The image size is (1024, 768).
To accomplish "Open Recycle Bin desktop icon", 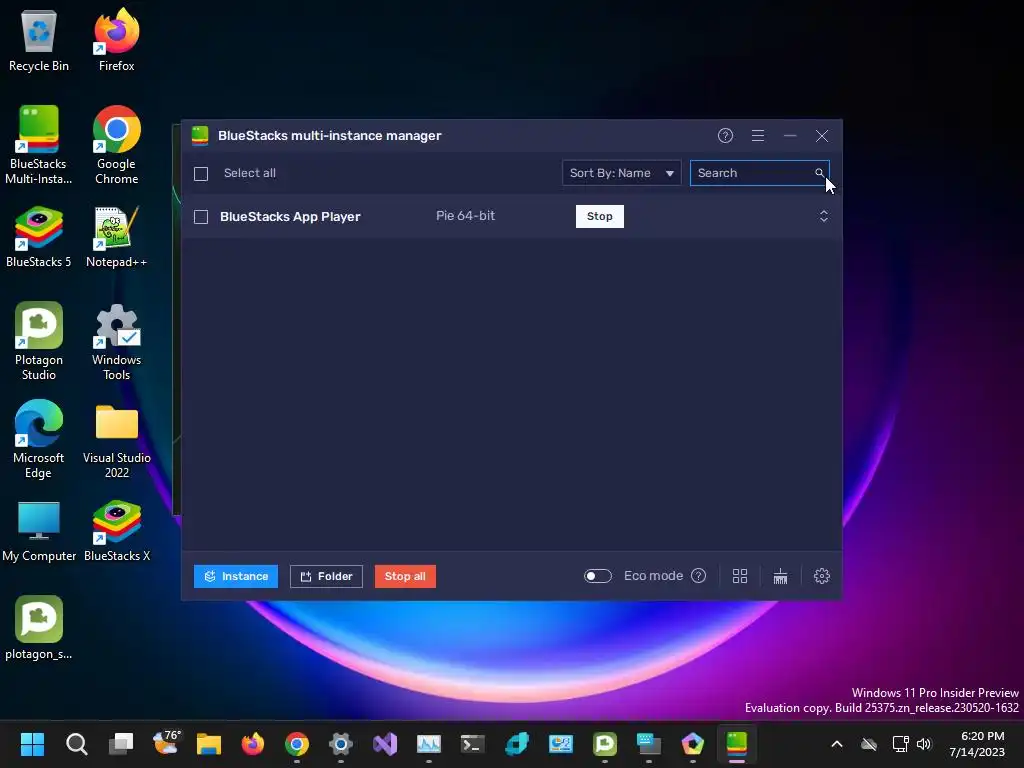I will tap(39, 40).
